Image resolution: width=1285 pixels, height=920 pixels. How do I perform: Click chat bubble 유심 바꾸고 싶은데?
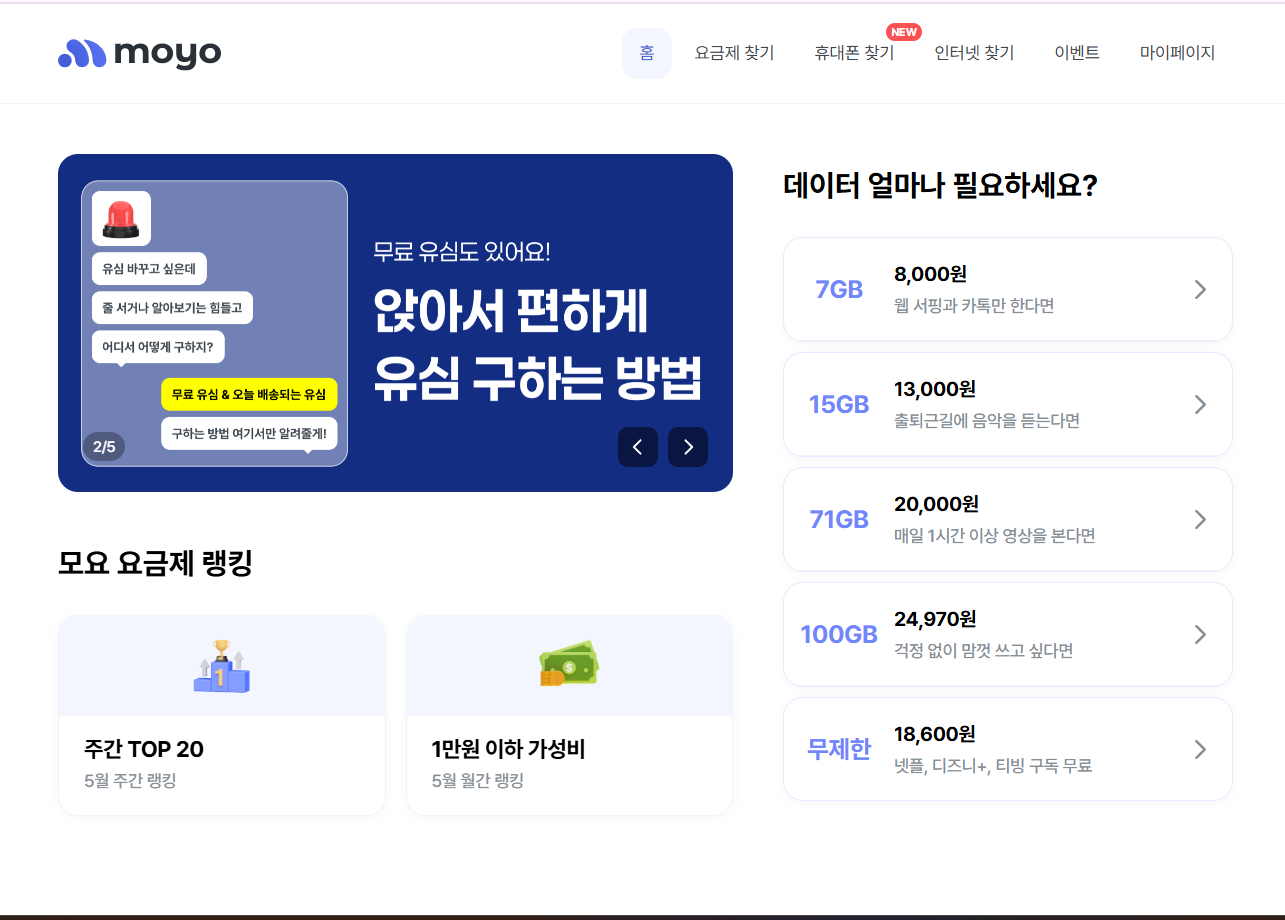[x=149, y=268]
